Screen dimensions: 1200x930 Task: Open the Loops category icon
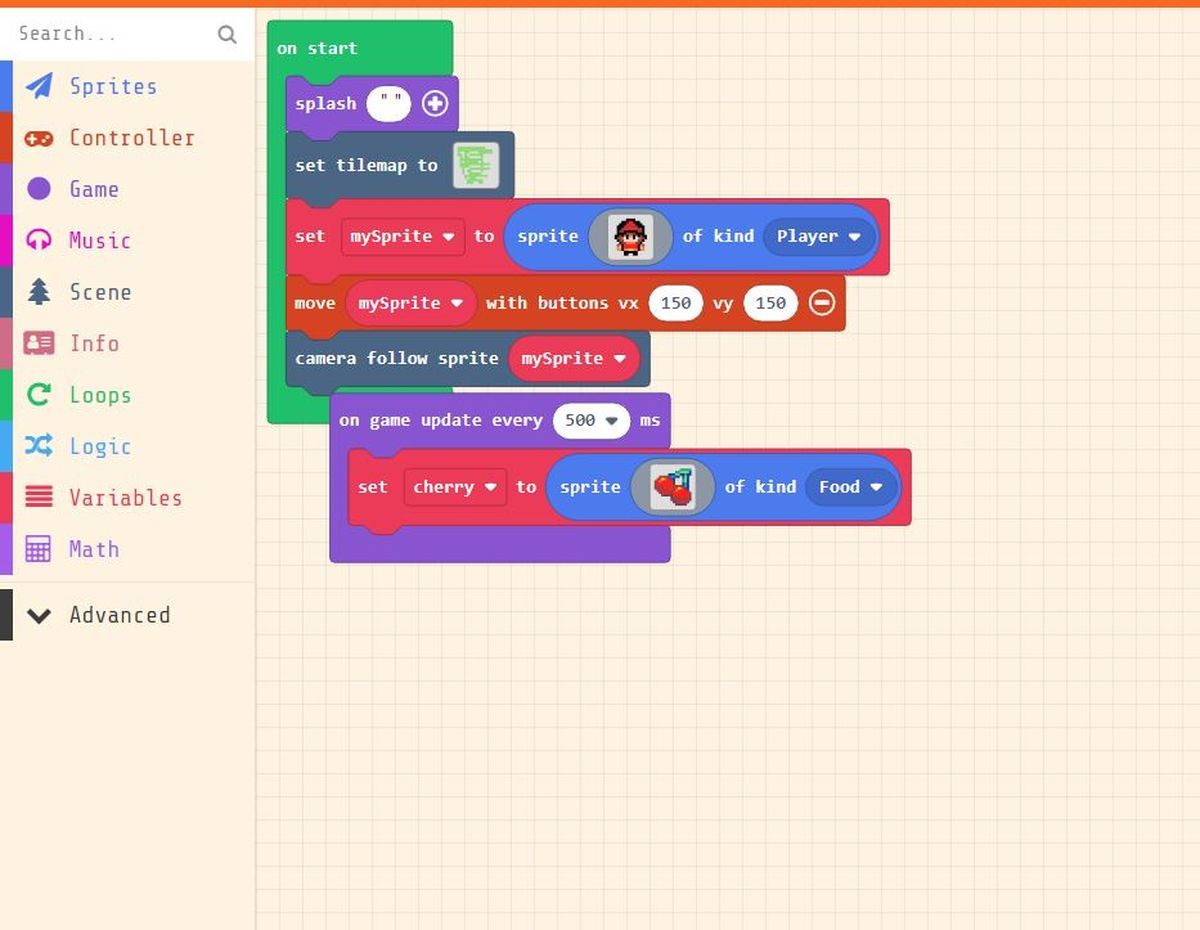click(39, 395)
